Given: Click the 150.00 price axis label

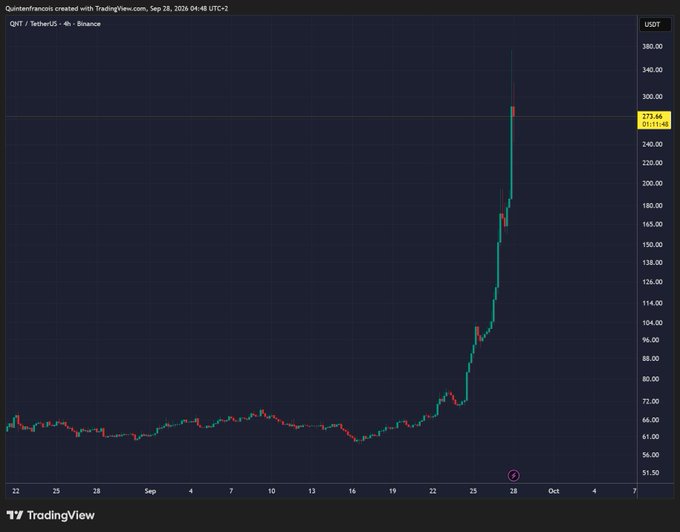Looking at the screenshot, I should point(652,245).
